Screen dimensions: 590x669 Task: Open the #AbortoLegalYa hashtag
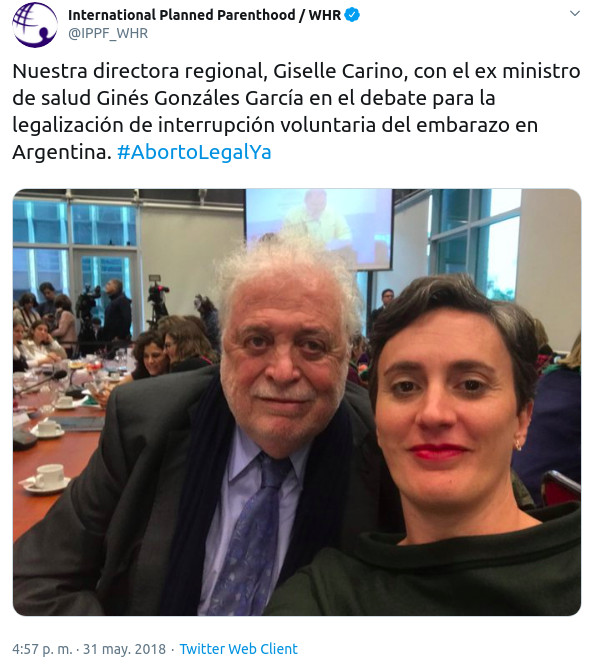[x=194, y=152]
